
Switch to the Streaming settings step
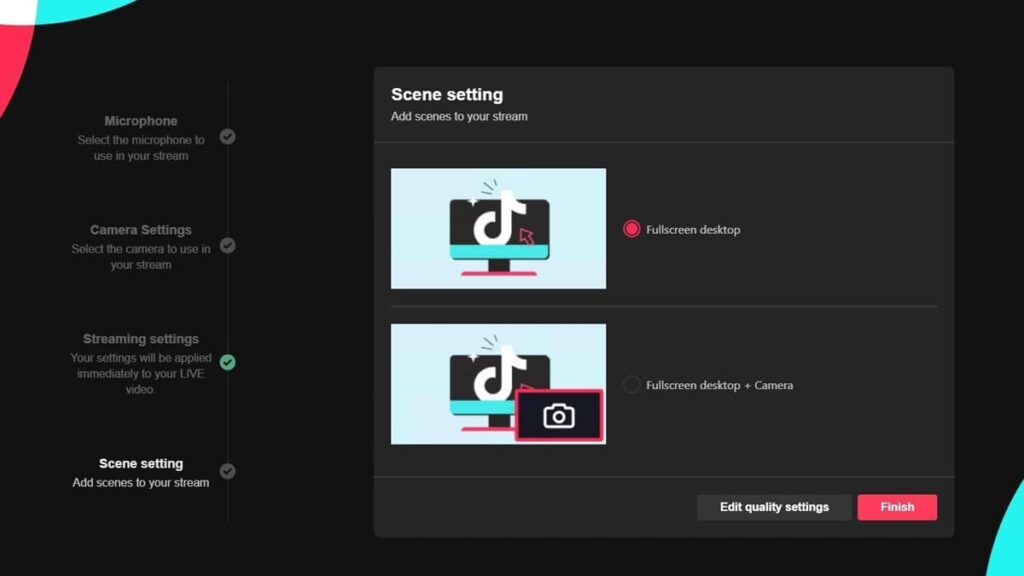point(141,339)
